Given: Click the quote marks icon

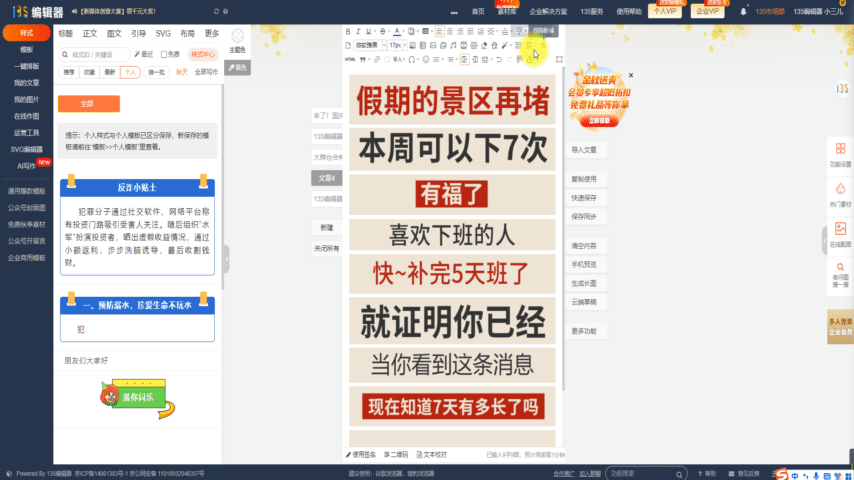Looking at the screenshot, I should coord(362,59).
